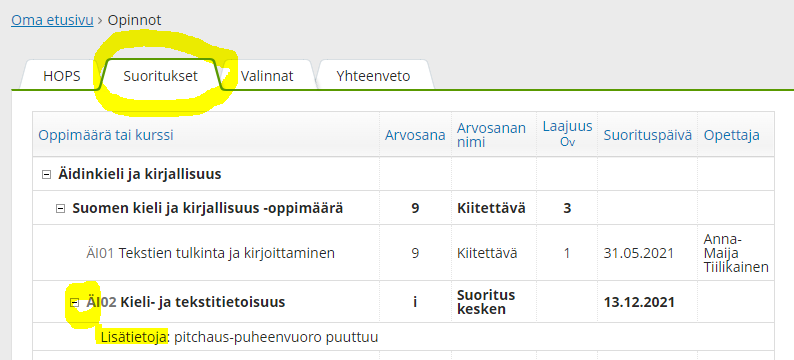Collapse the ÄI02 Kieli- ja tekstitietoisuus row
Viewport: 794px width, 360px height.
point(74,303)
